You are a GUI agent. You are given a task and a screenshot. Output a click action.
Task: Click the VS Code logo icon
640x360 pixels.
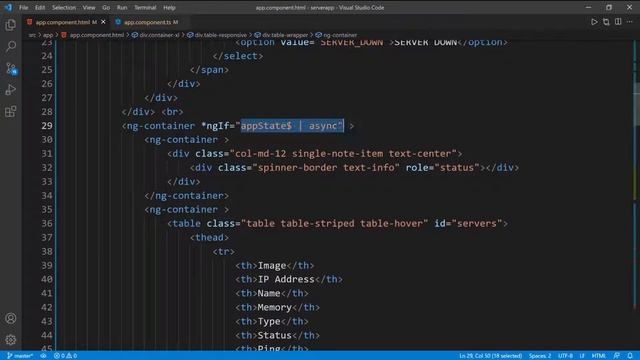[x=8, y=7]
